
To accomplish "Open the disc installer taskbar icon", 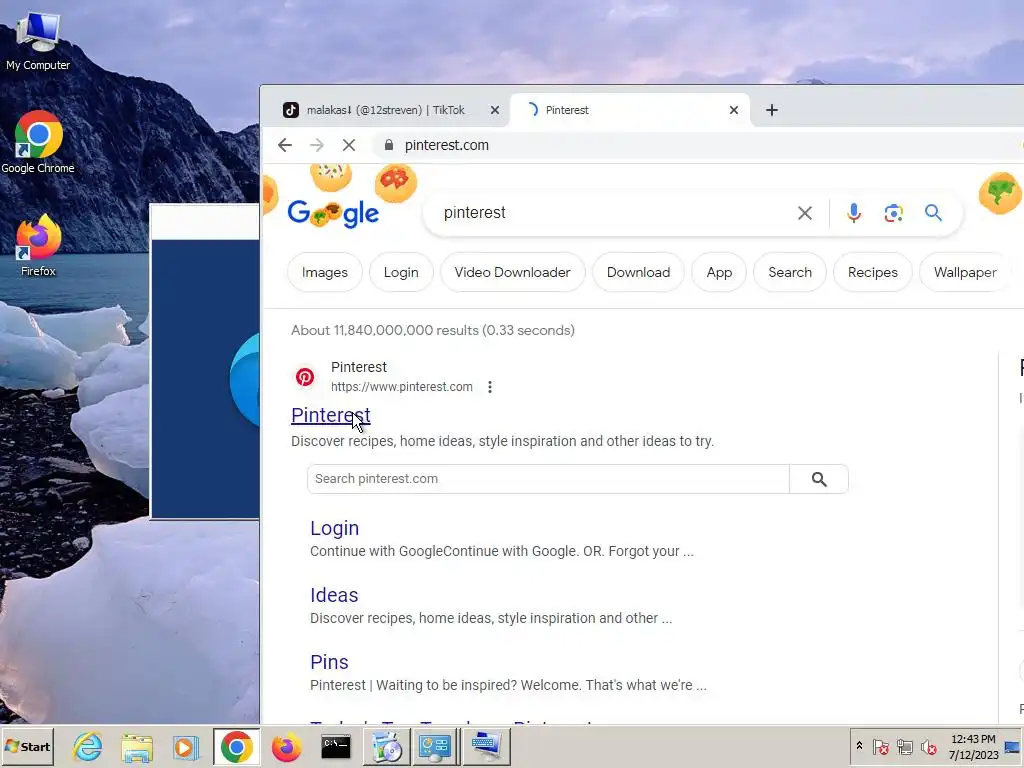I will click(x=387, y=746).
